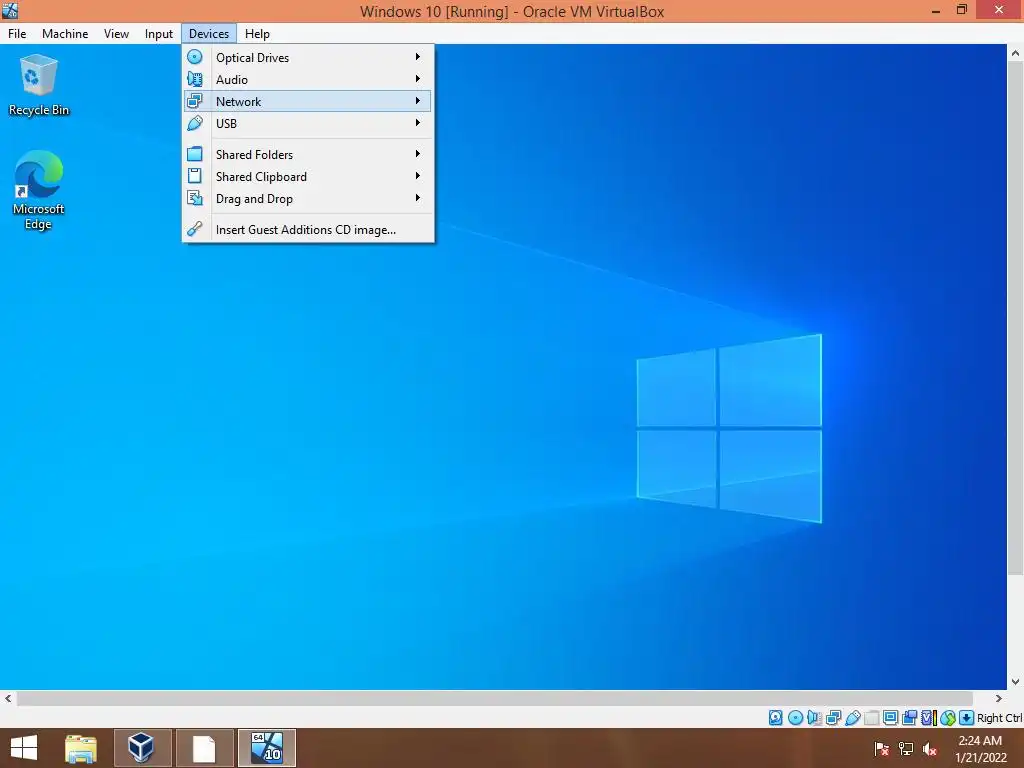
Task: Open the Input menu
Action: click(159, 34)
